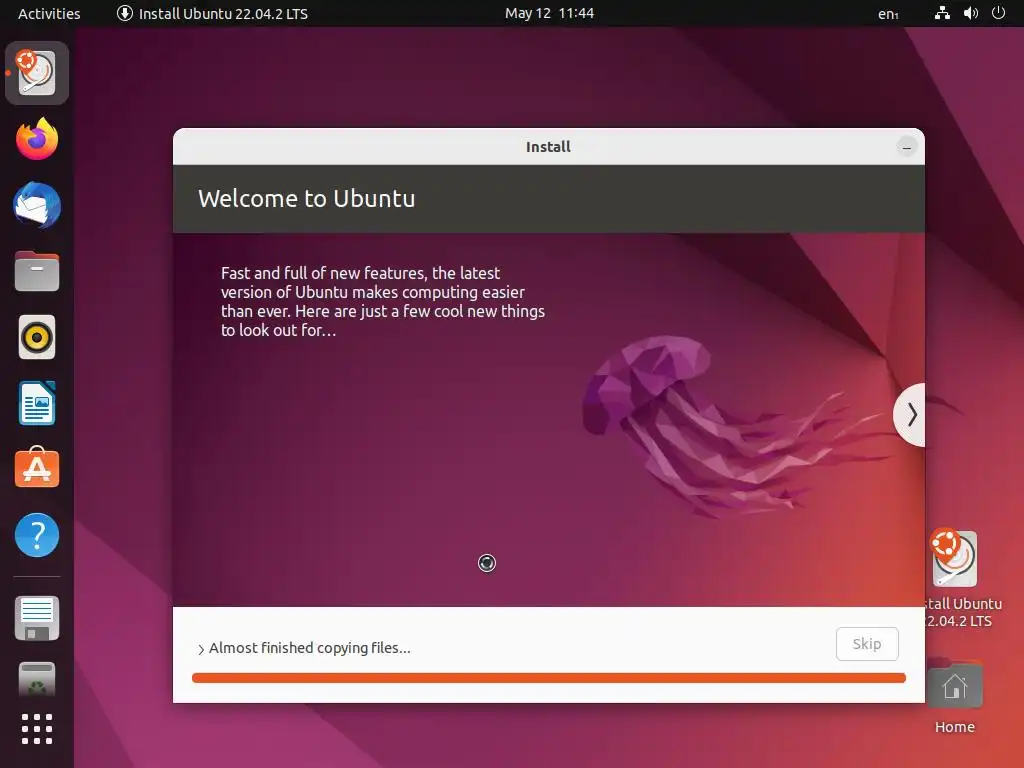Click the floppy drive icon in the dock
This screenshot has height=768, width=1024.
click(x=37, y=618)
